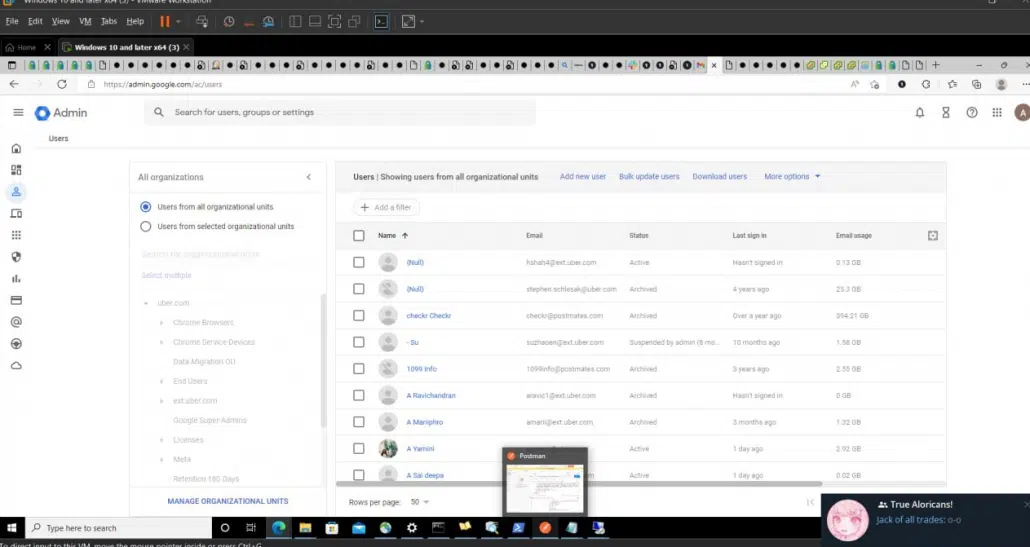Open the VMware Tabs menu

pos(109,21)
